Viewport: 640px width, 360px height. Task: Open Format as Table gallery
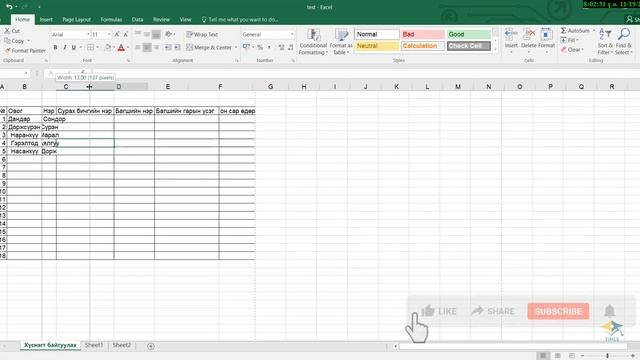(341, 42)
